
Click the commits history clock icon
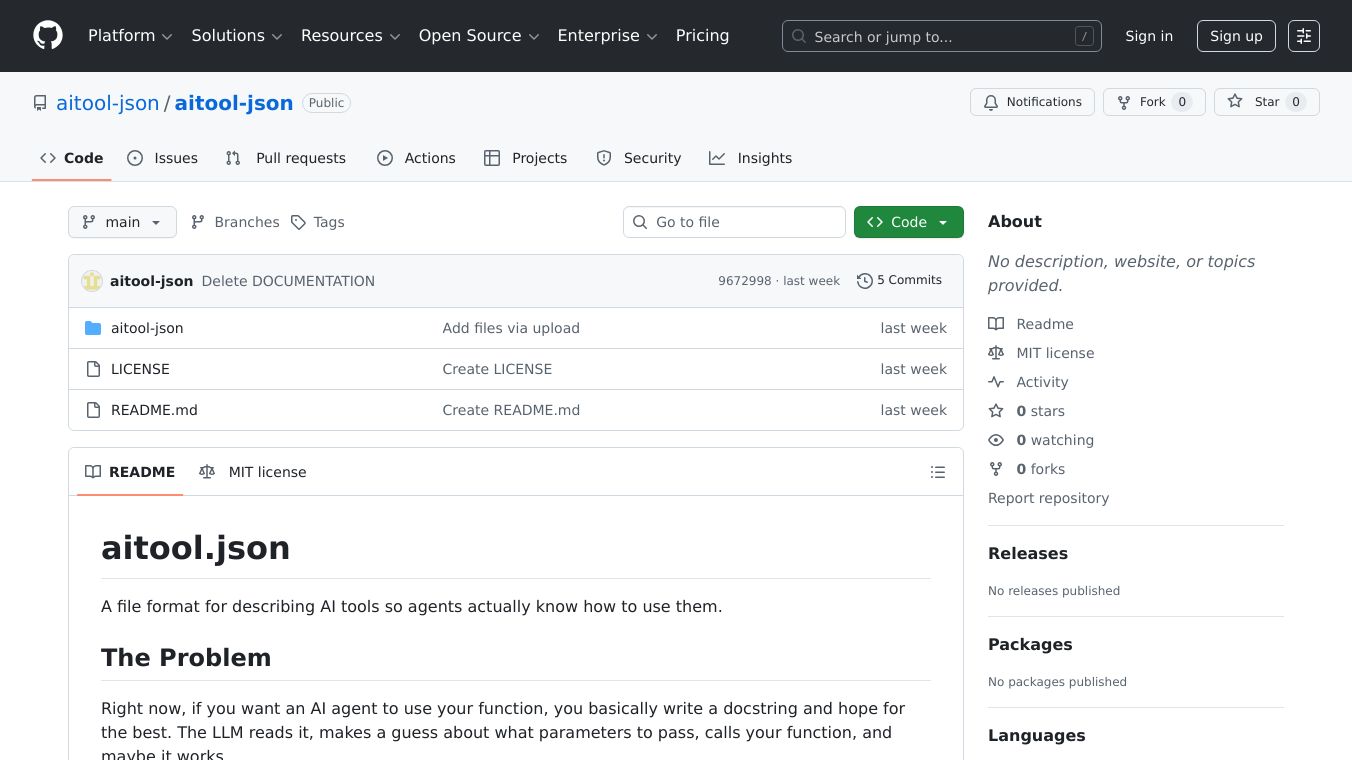click(864, 281)
